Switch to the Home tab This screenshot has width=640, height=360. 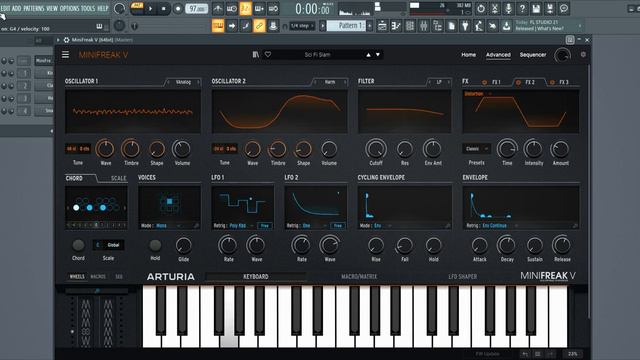click(469, 55)
